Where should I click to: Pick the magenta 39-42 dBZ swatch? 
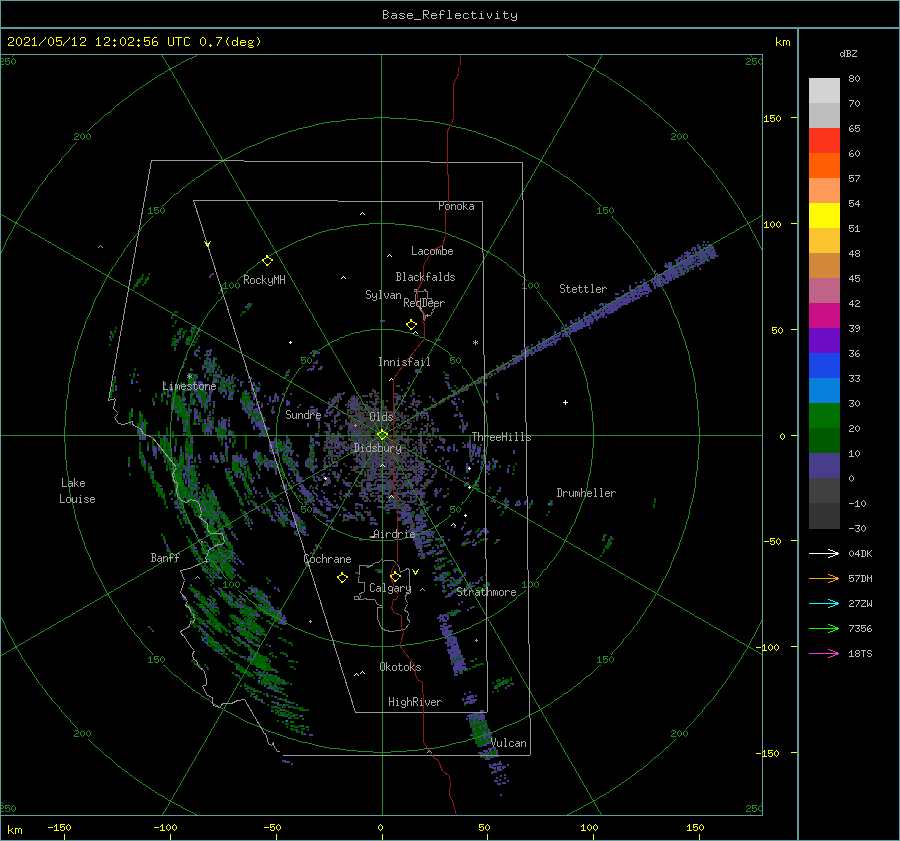click(x=824, y=316)
